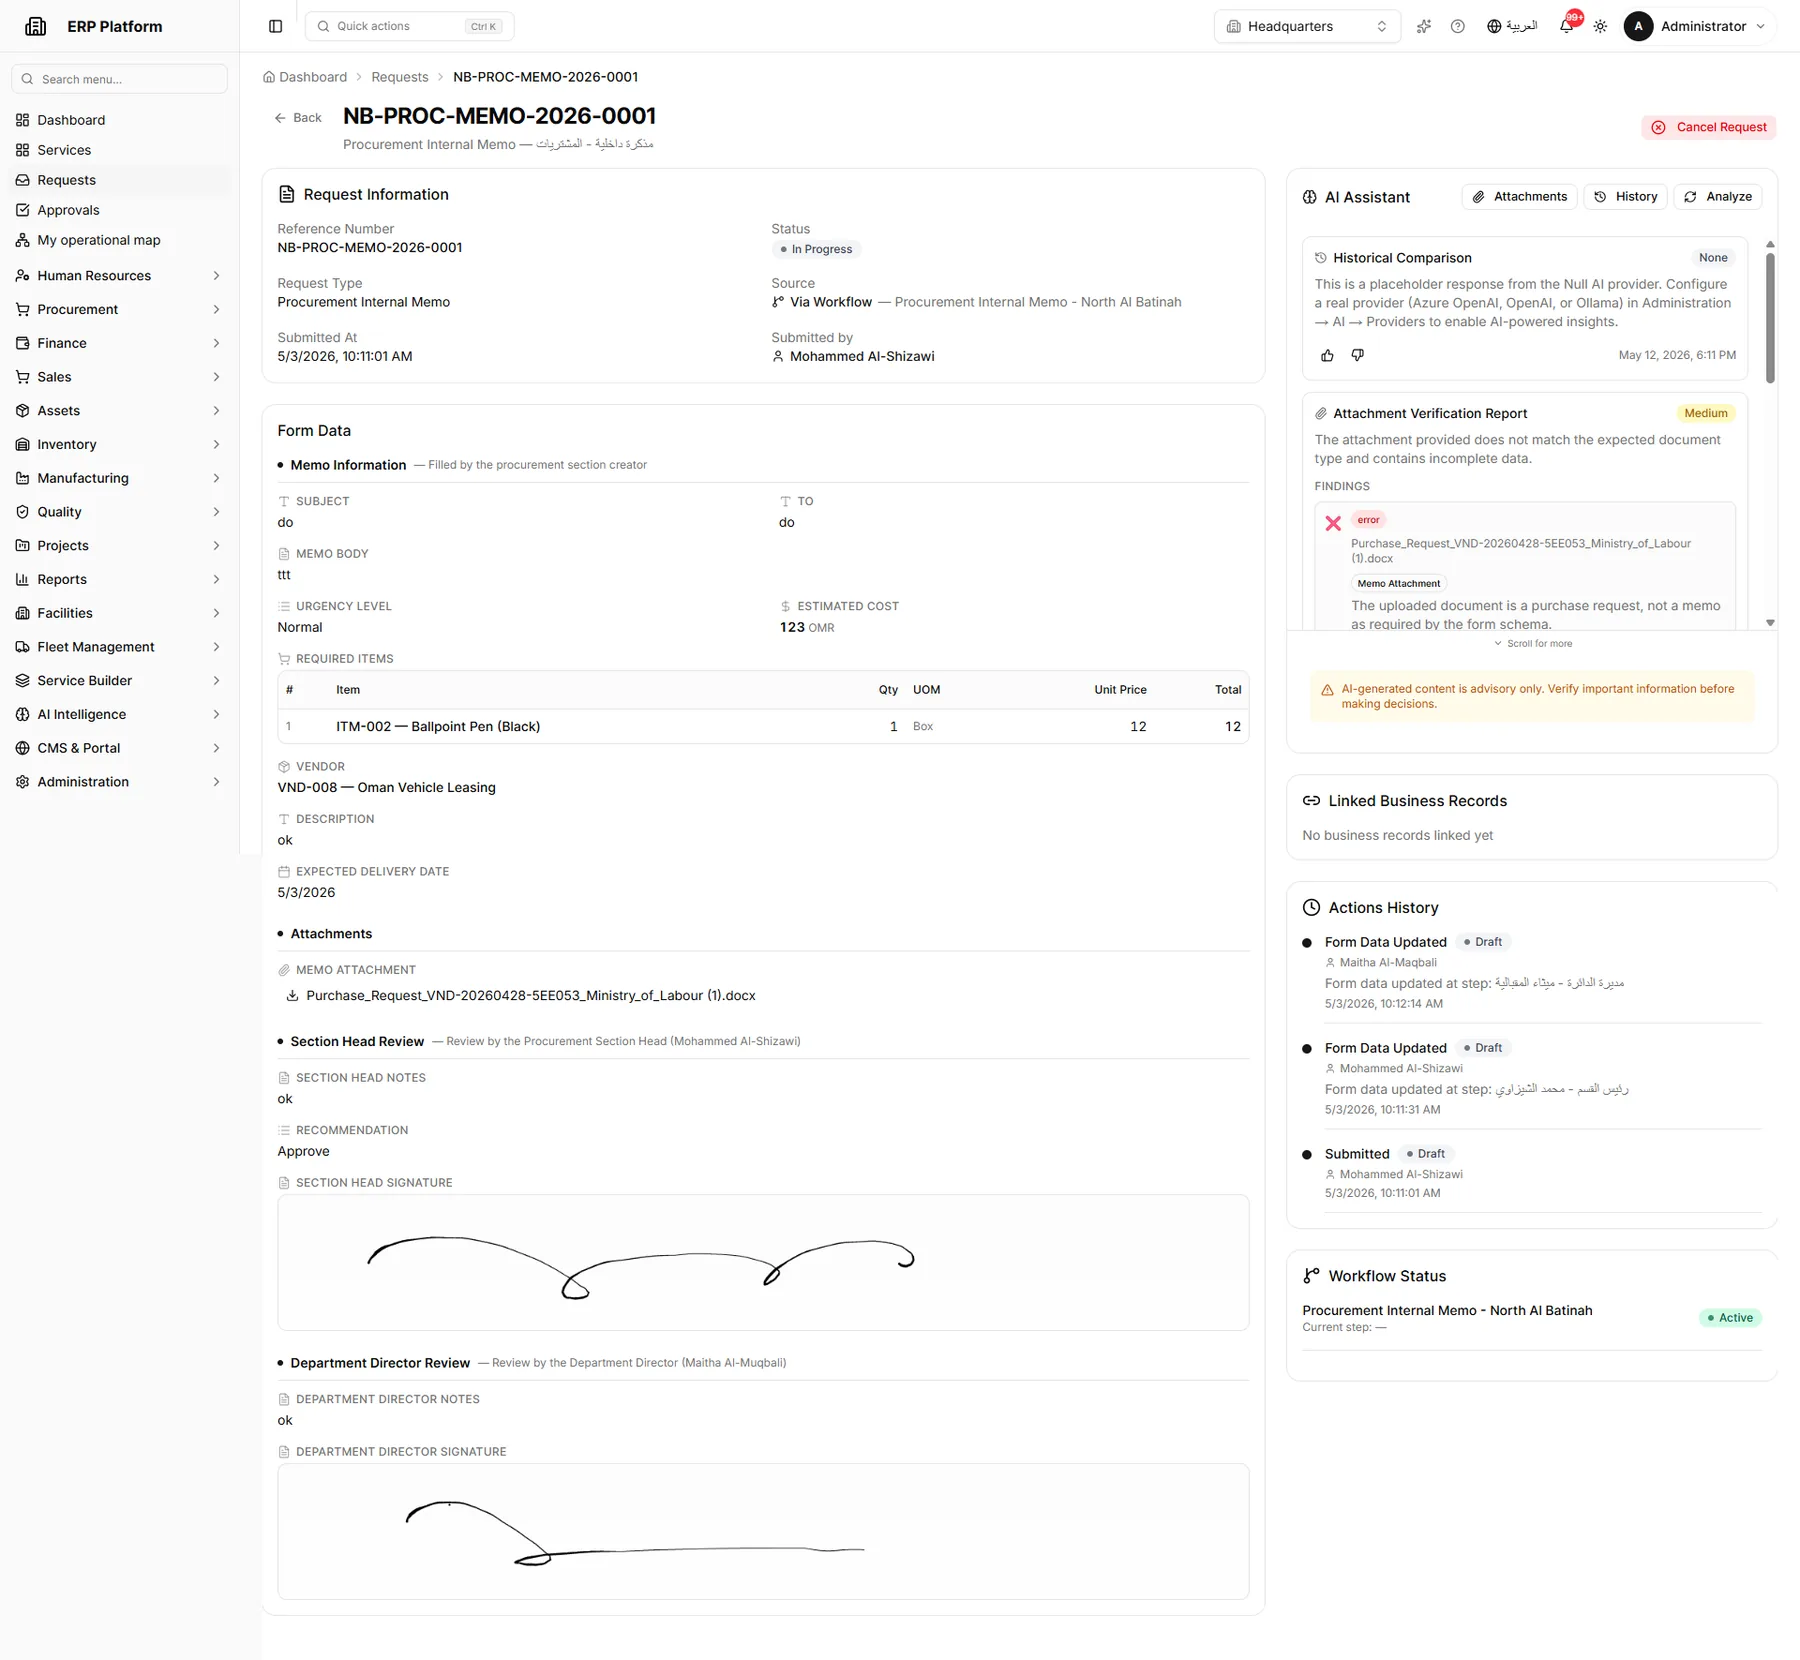Expand the Administration menu

[x=119, y=782]
